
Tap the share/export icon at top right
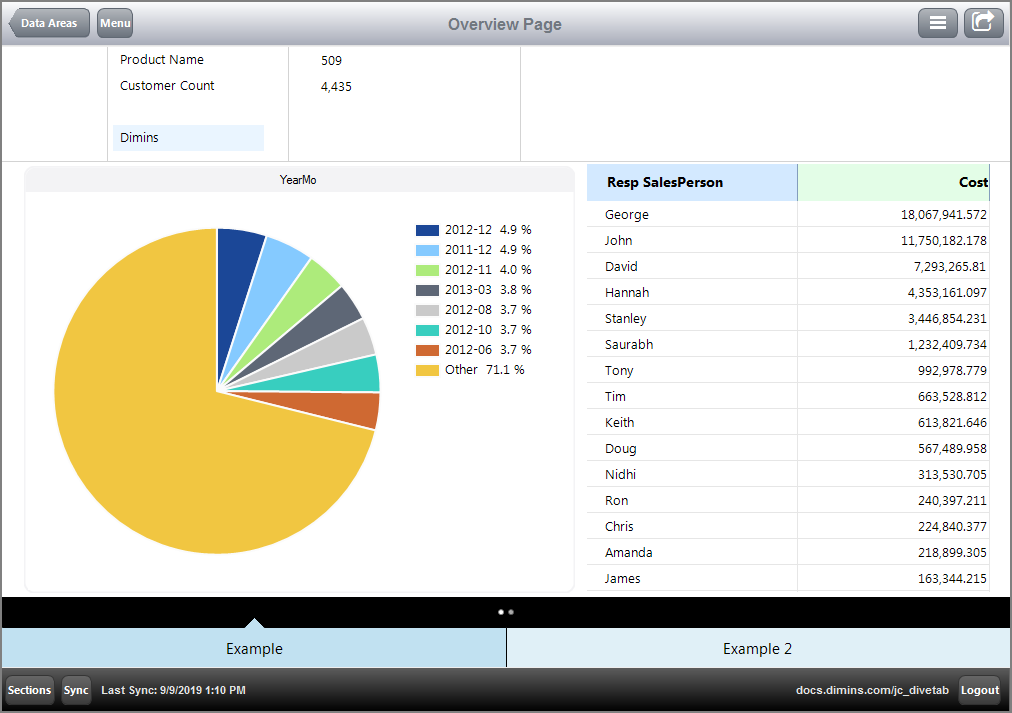pos(983,22)
